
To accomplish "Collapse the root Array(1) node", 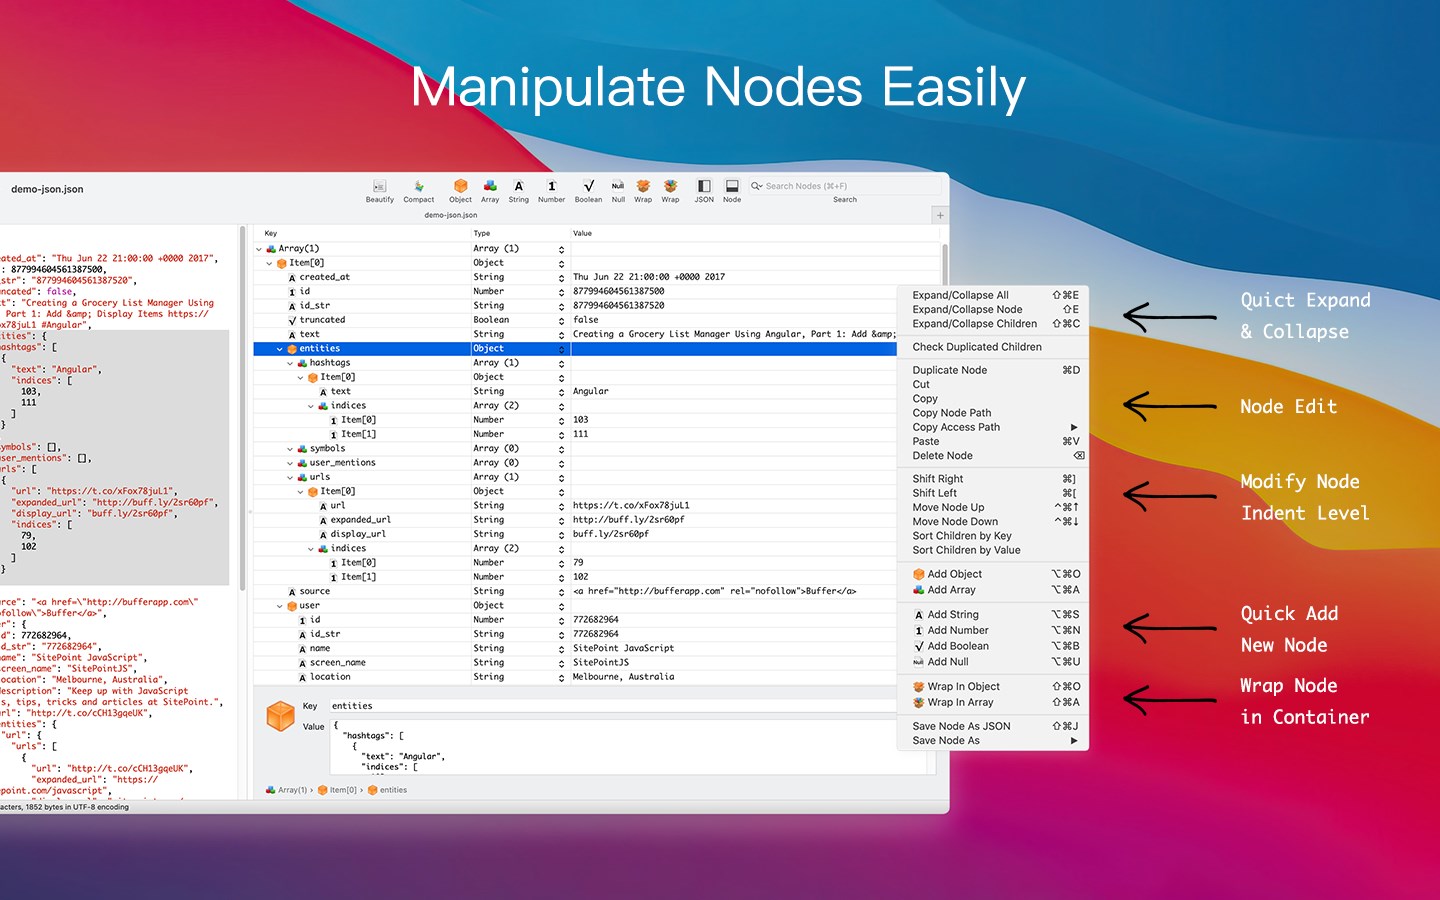I will coord(259,249).
